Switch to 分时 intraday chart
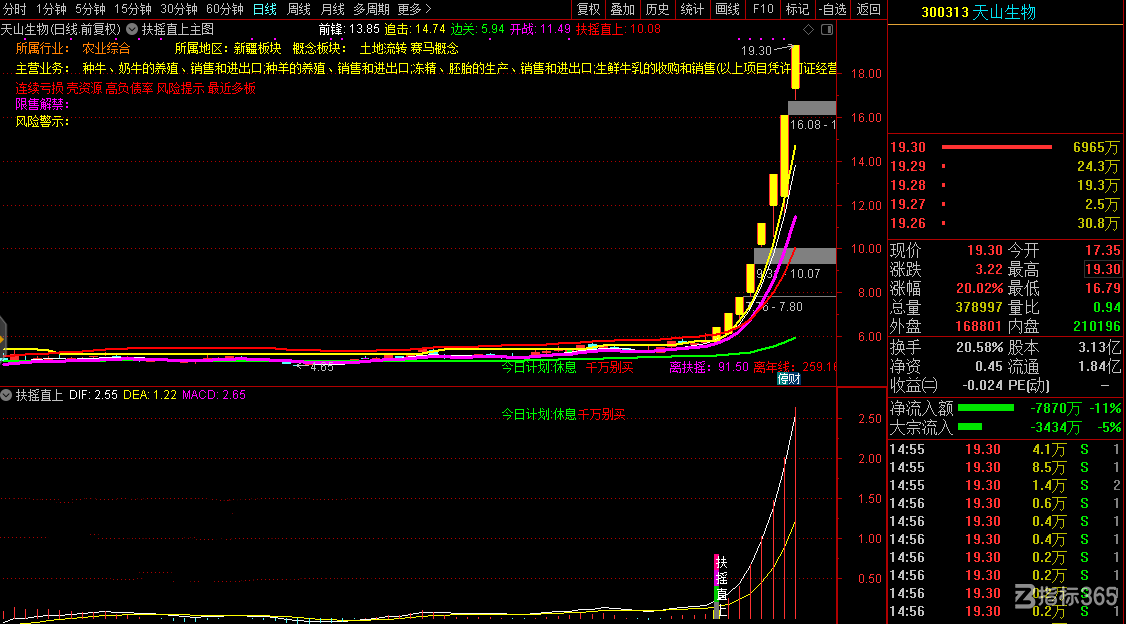The height and width of the screenshot is (624, 1126). tap(14, 9)
